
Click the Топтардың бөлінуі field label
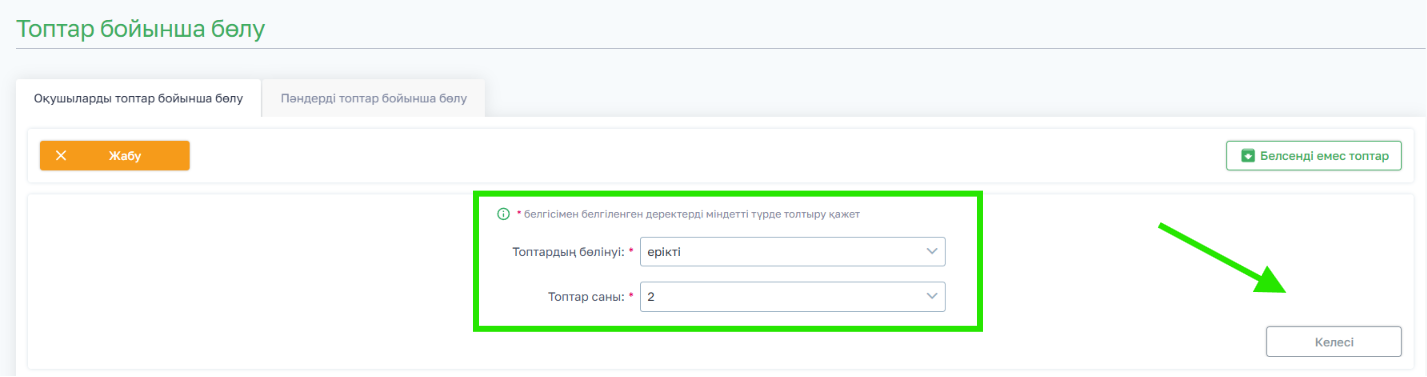pyautogui.click(x=567, y=252)
